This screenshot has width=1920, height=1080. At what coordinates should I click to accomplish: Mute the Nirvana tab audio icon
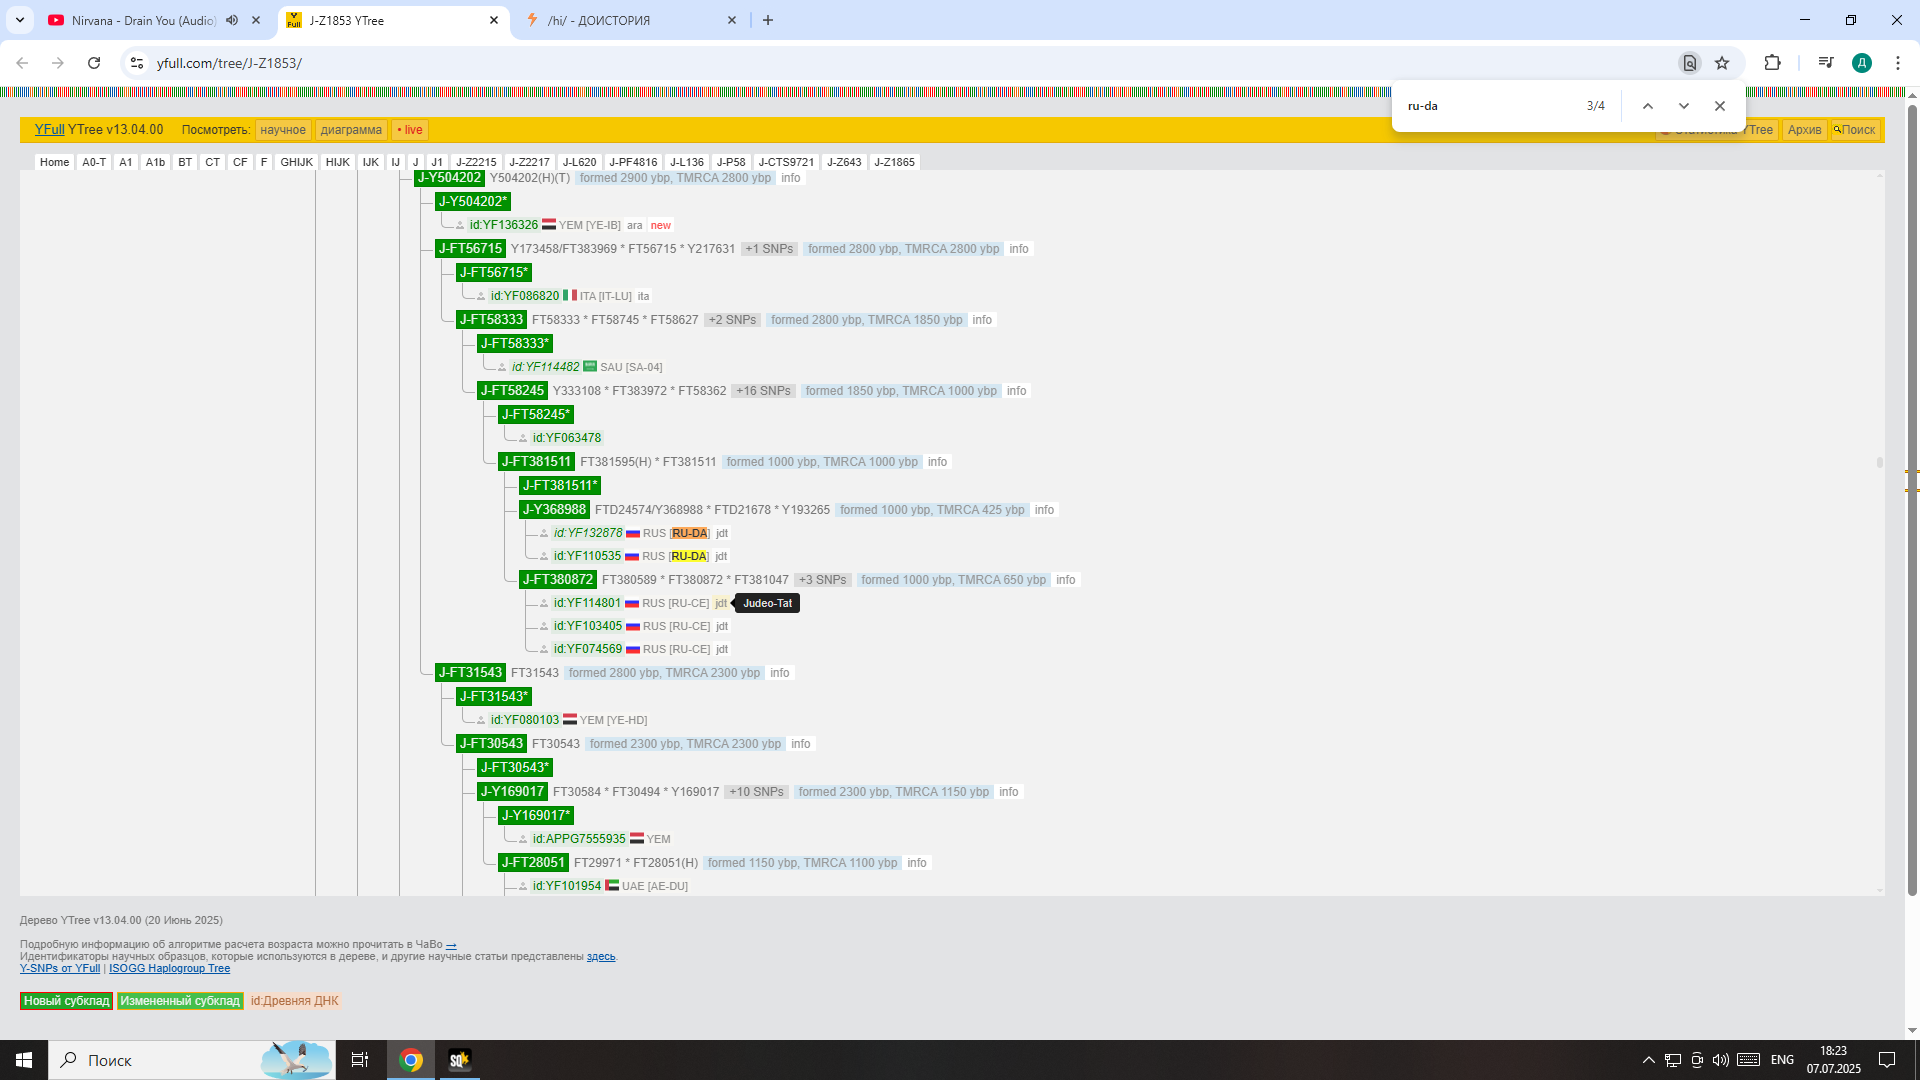(232, 20)
